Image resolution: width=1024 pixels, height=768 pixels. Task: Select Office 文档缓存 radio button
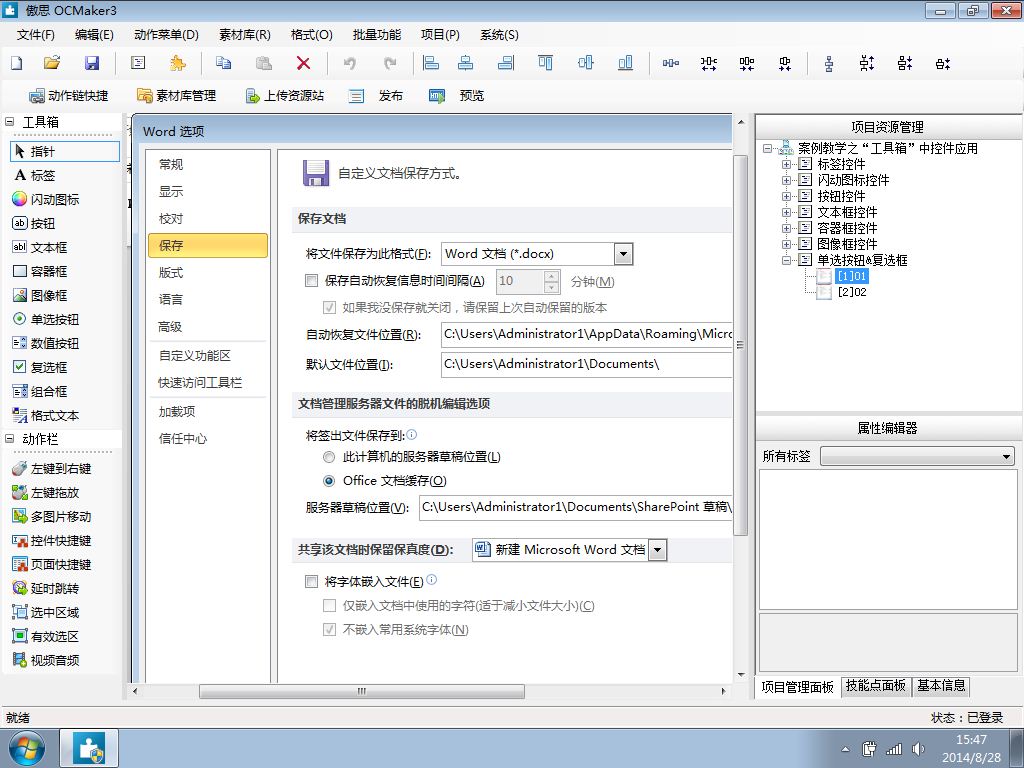point(329,481)
